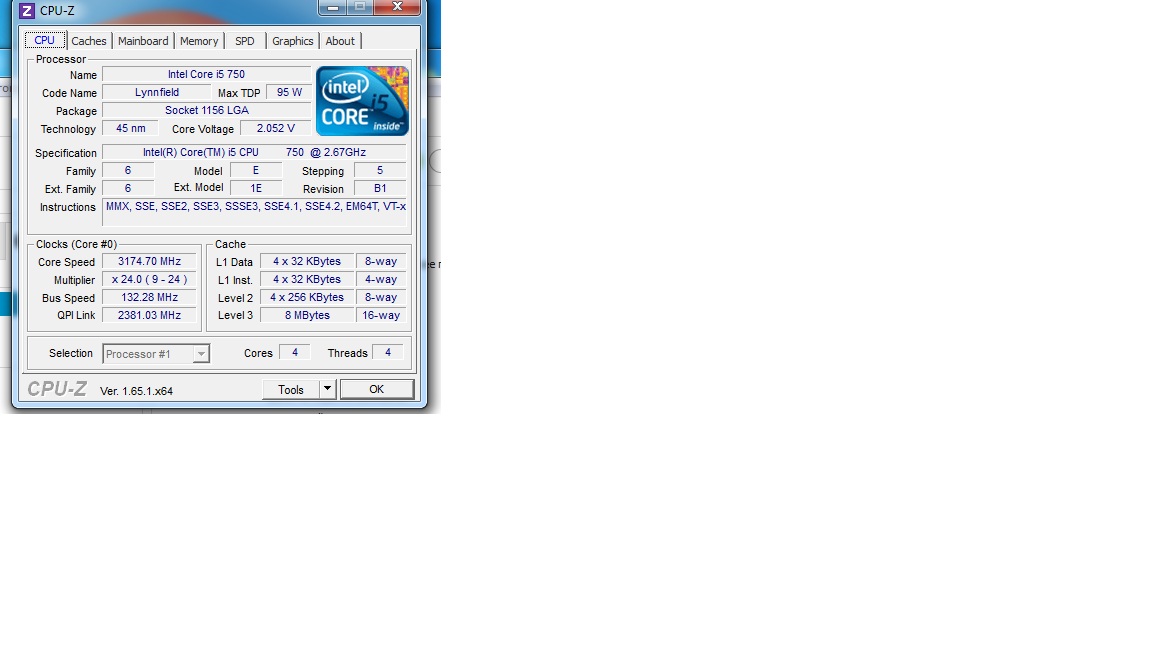Image resolution: width=1152 pixels, height=648 pixels.
Task: Click the Model value E
Action: (x=256, y=170)
